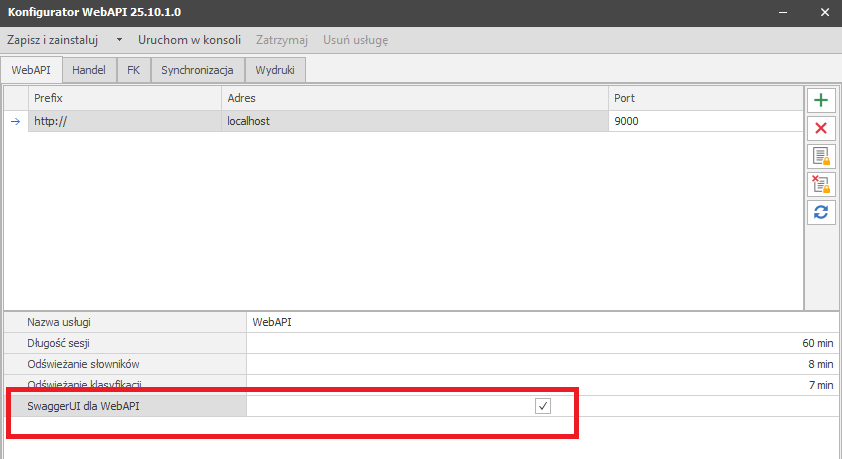Click the Adres cell with localhost

[x=414, y=121]
